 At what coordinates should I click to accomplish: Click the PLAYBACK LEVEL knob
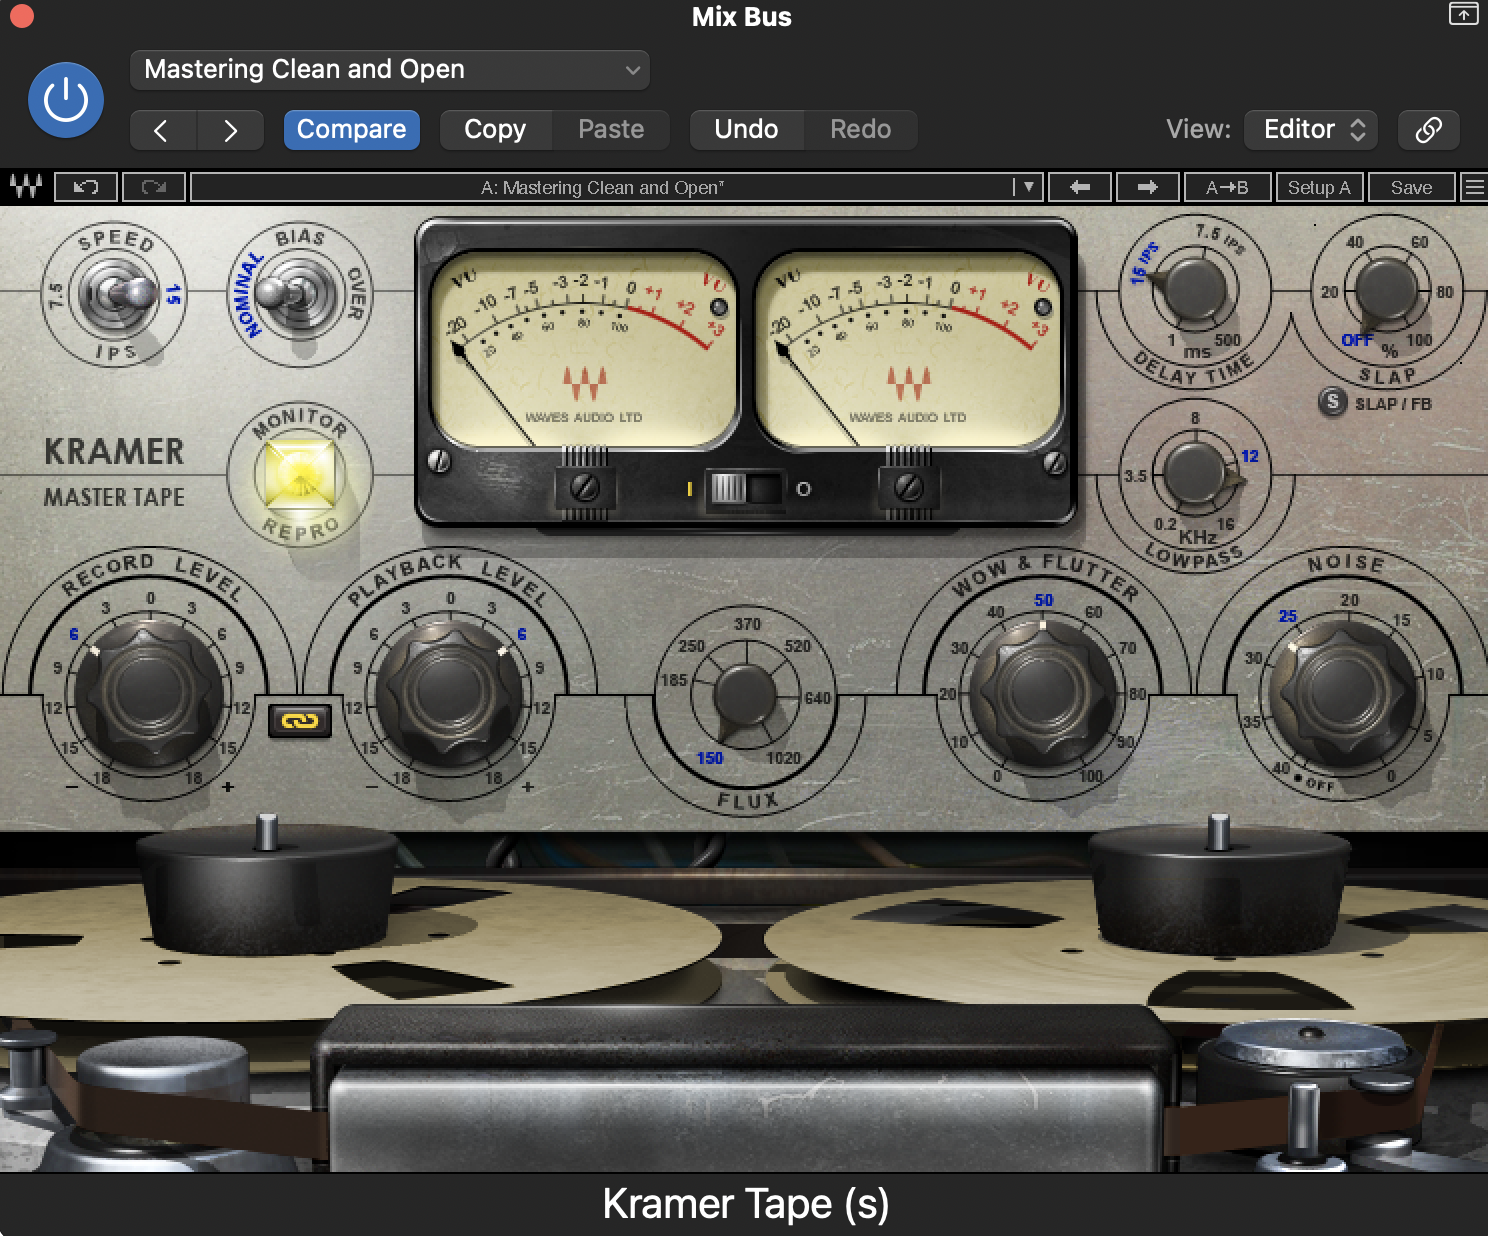point(449,692)
